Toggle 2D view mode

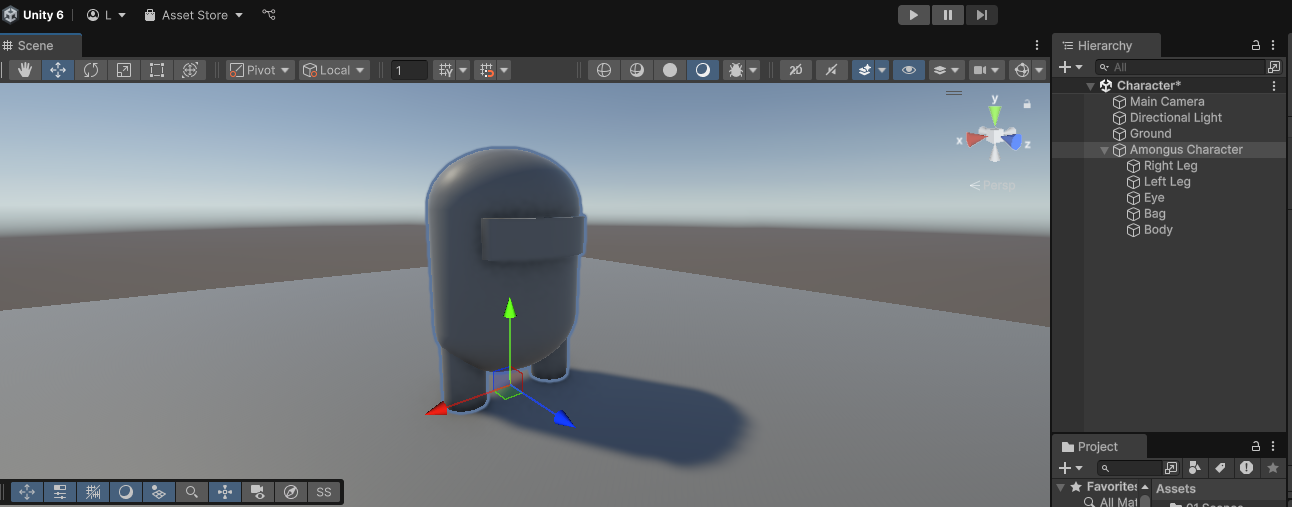point(795,70)
